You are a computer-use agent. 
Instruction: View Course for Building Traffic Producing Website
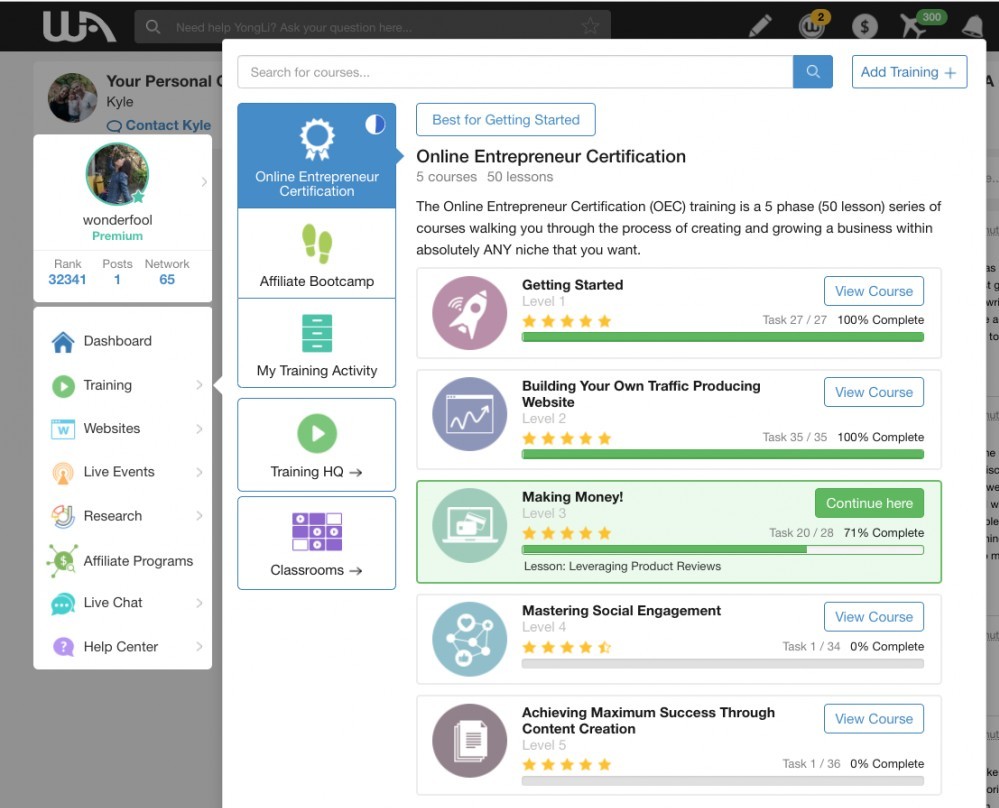873,393
